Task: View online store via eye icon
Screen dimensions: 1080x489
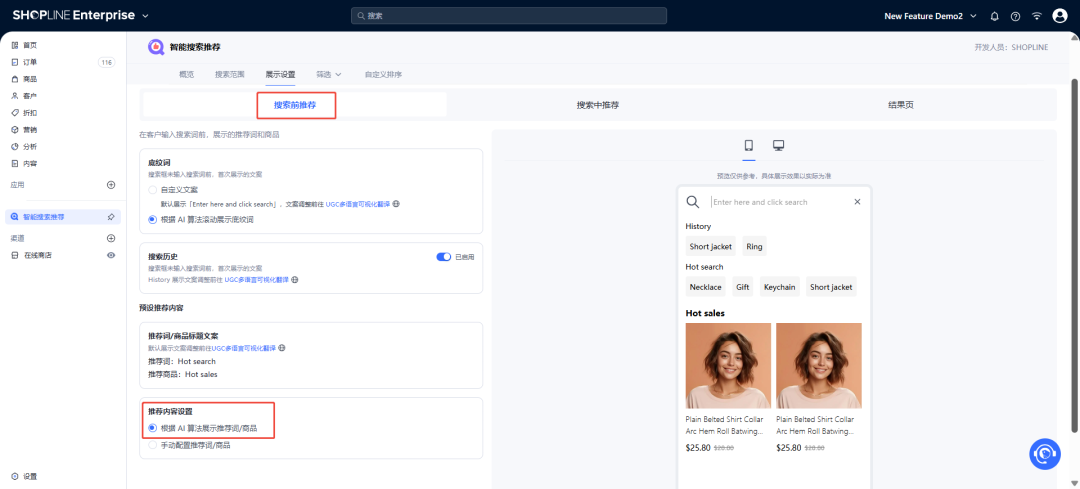Action: [111, 256]
